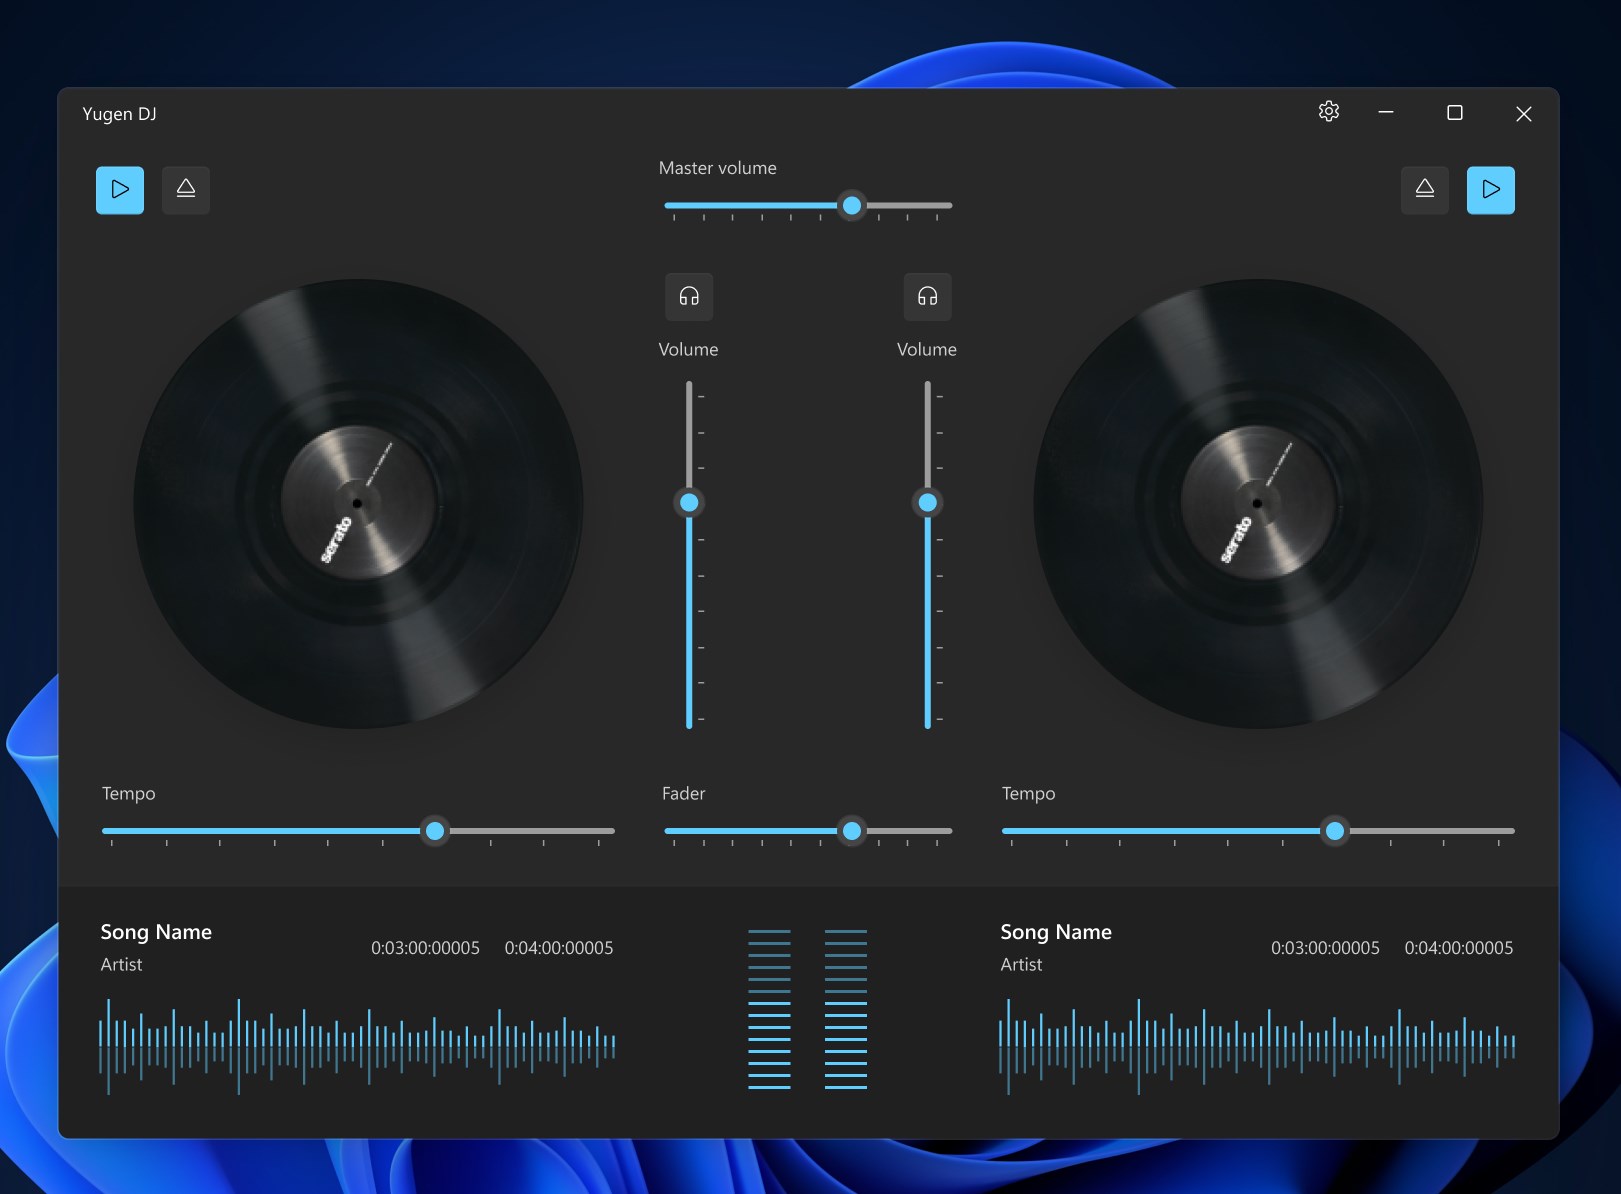The height and width of the screenshot is (1194, 1621).
Task: Click the right deck Tempo label
Action: click(x=1029, y=794)
